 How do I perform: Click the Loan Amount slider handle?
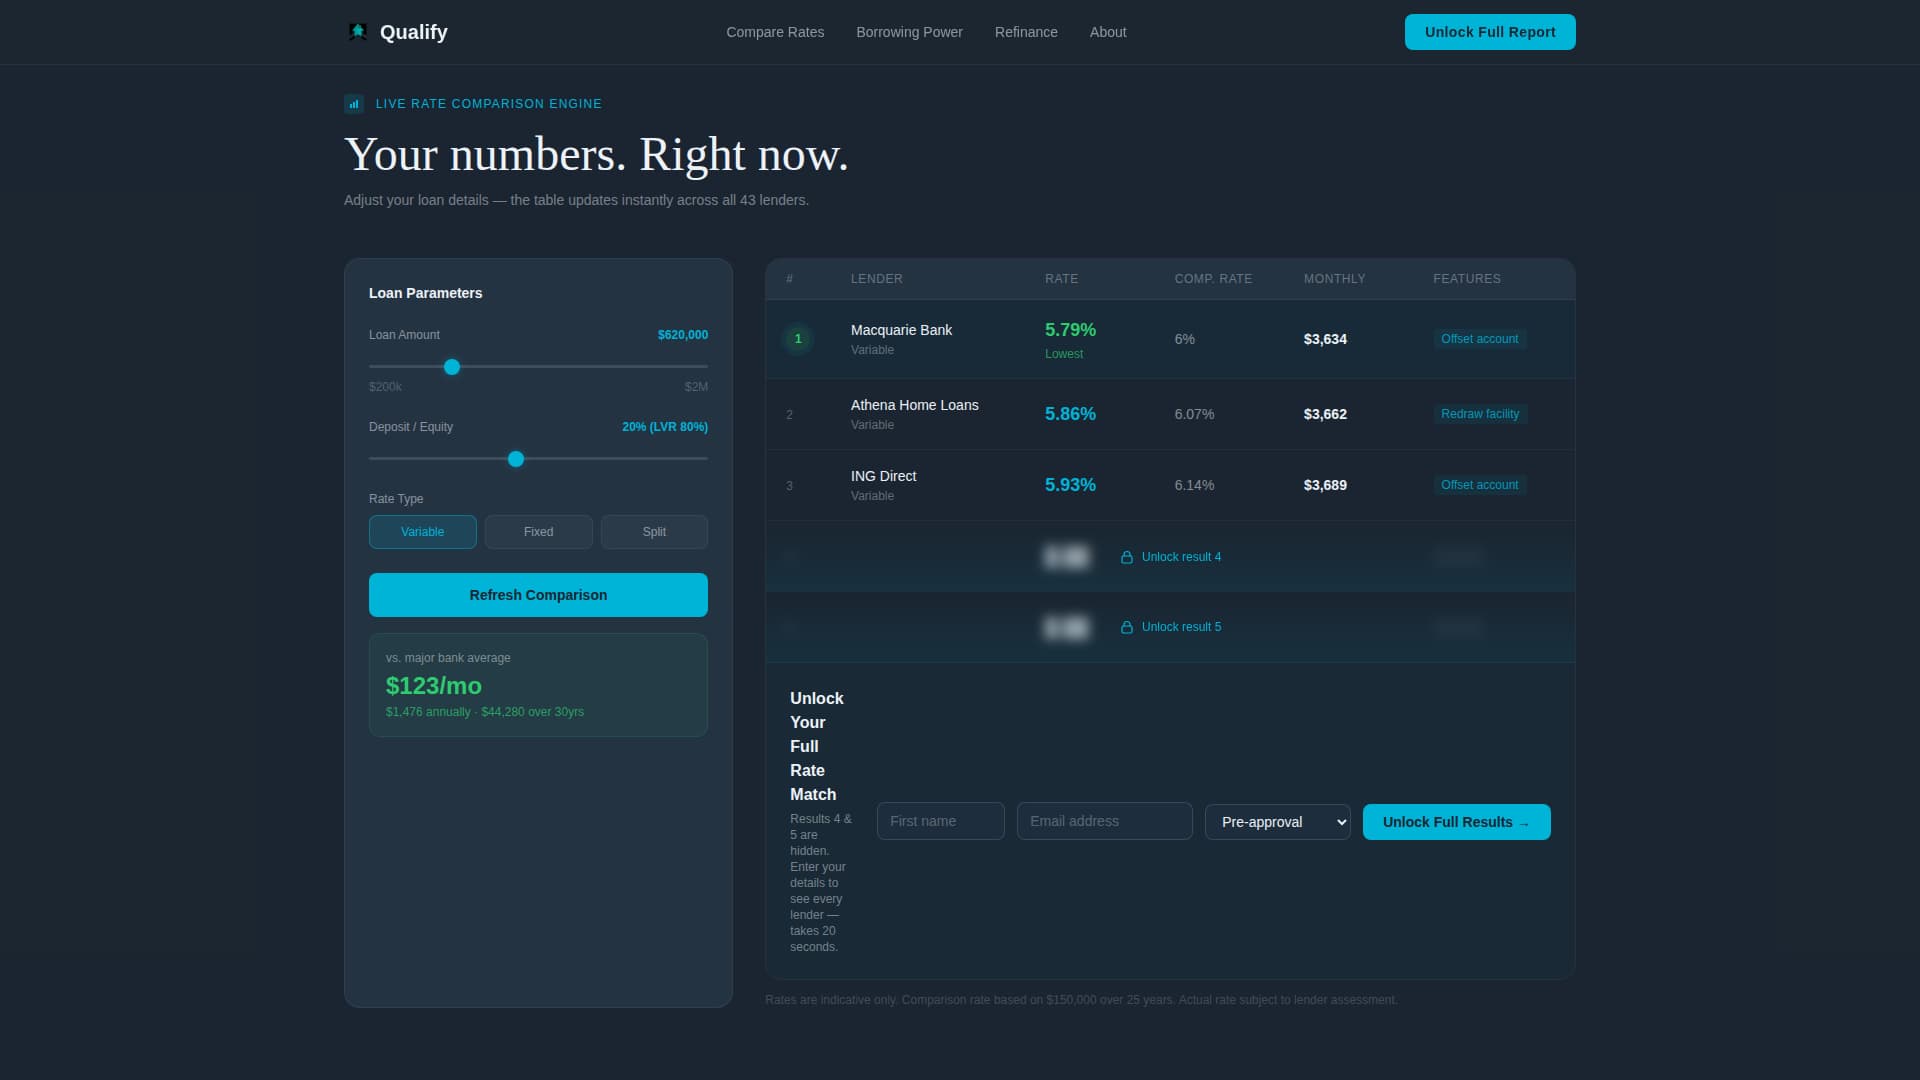click(452, 367)
